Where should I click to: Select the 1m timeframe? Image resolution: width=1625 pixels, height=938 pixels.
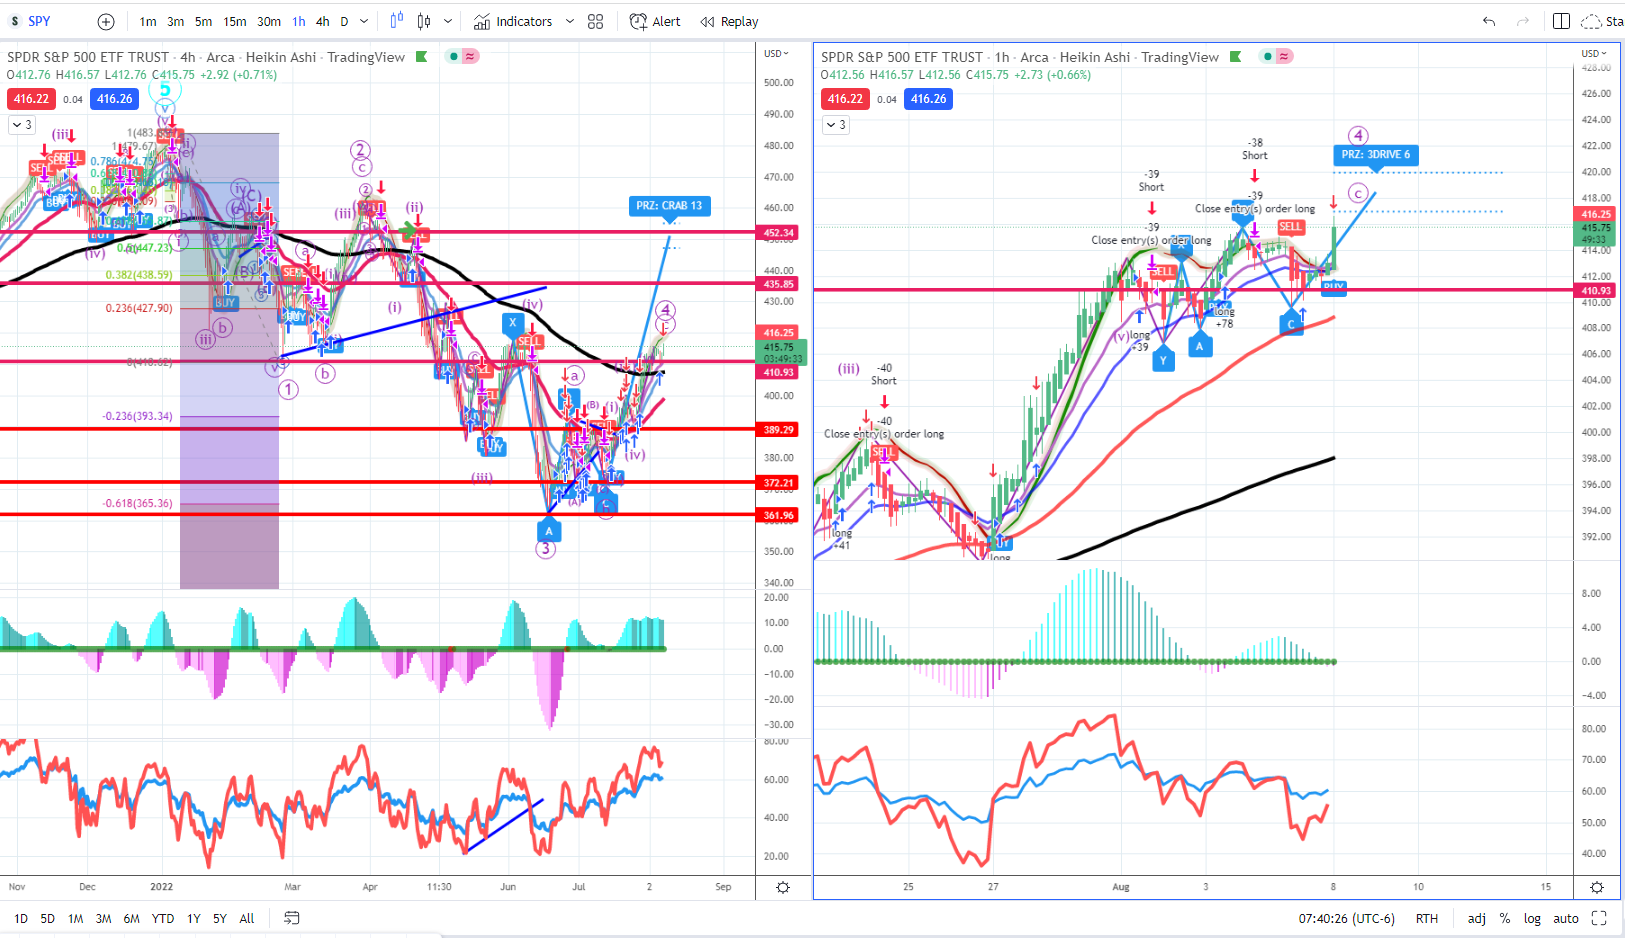148,21
